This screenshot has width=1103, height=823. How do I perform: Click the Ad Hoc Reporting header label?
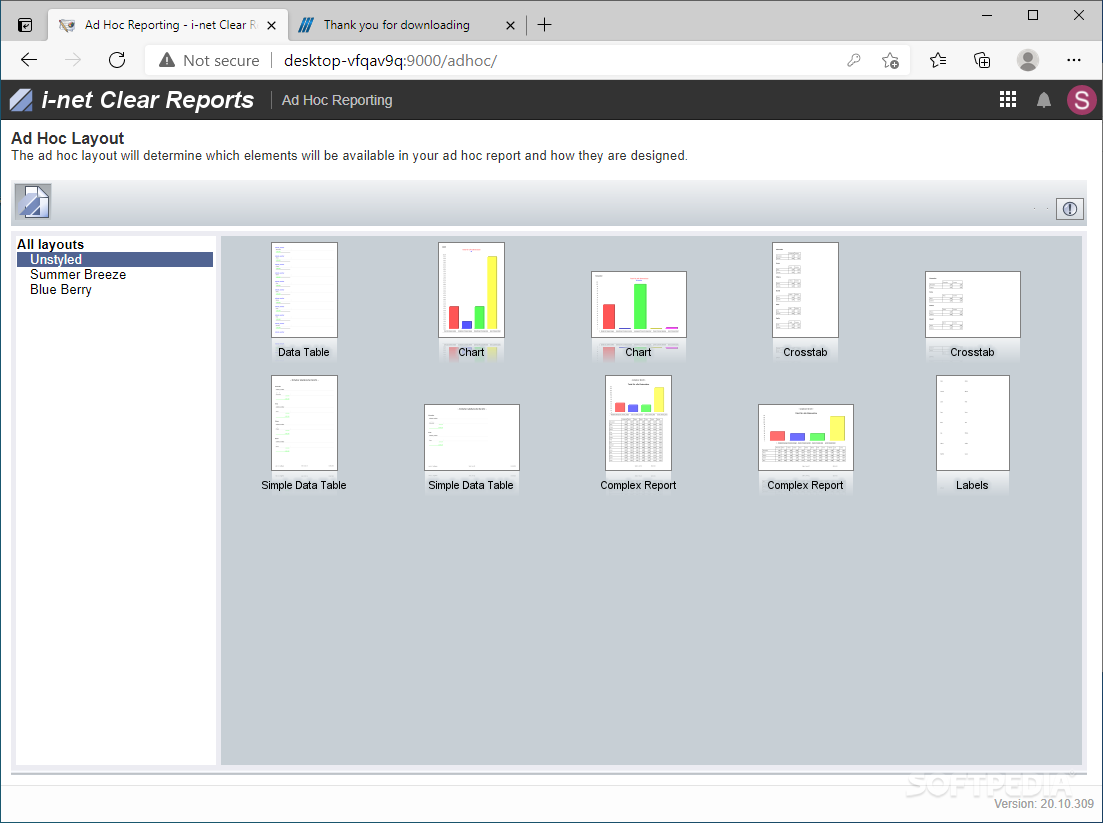tap(337, 100)
